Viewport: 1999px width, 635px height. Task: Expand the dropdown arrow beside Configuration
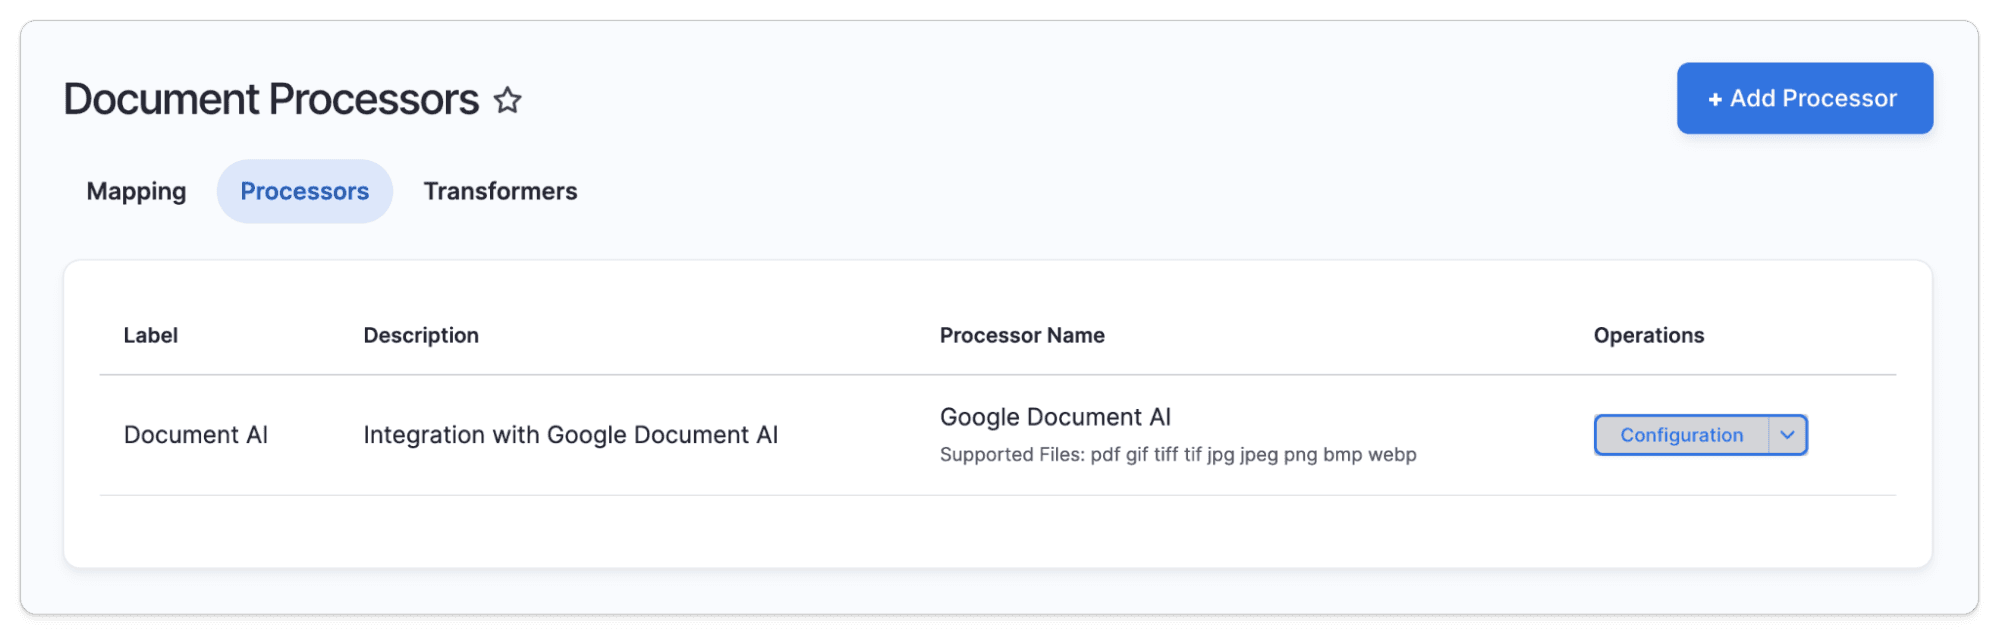(1787, 435)
